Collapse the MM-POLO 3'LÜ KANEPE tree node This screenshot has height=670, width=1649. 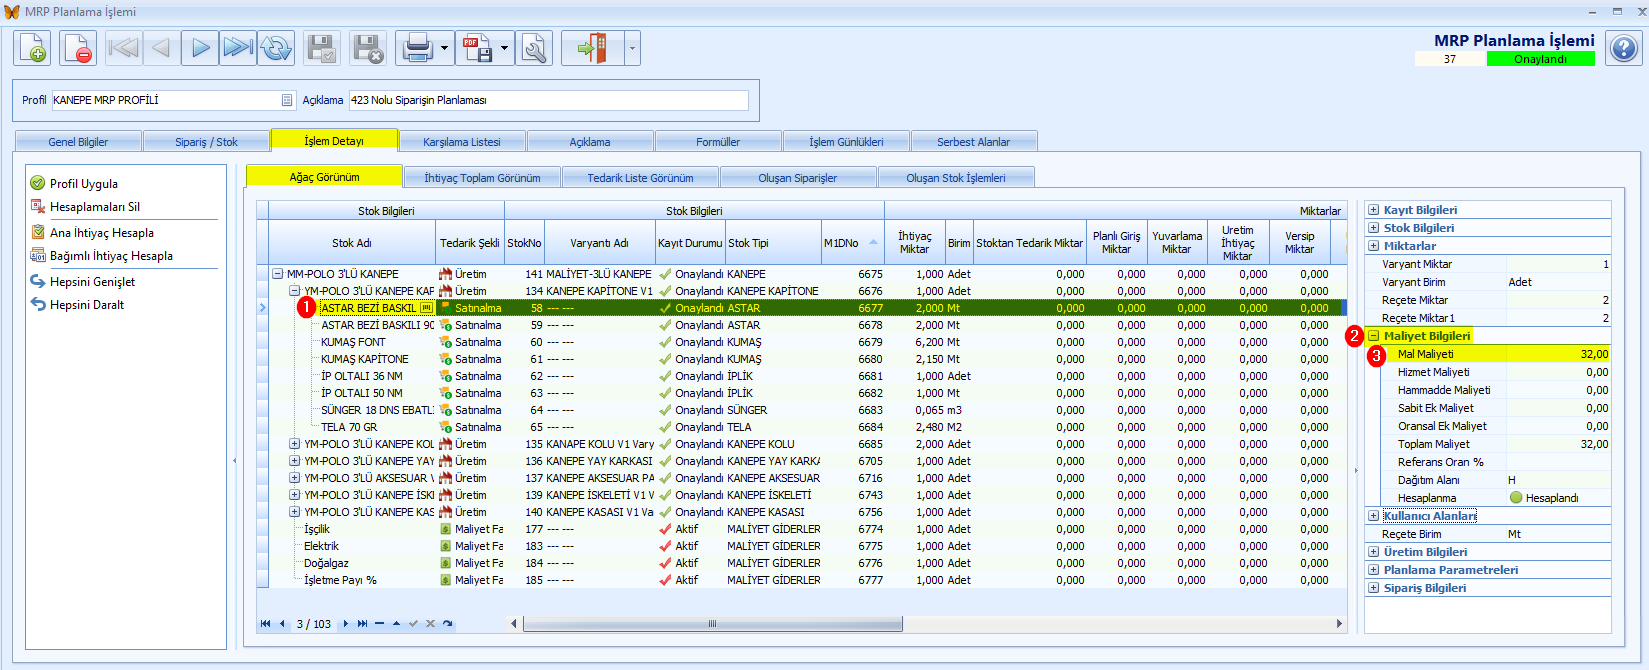coord(277,274)
